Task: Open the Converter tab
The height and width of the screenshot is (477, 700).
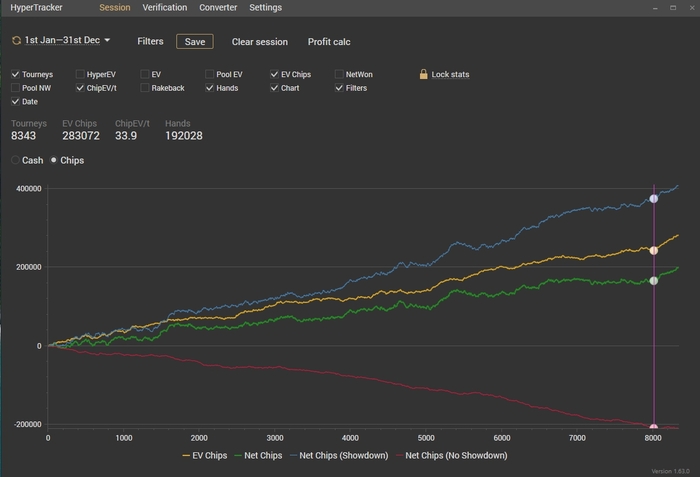Action: click(x=218, y=8)
